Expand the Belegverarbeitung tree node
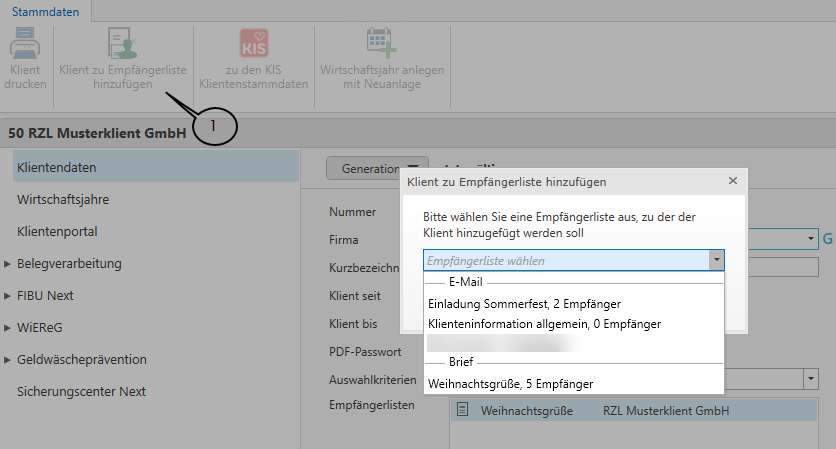836x449 pixels. 8,264
